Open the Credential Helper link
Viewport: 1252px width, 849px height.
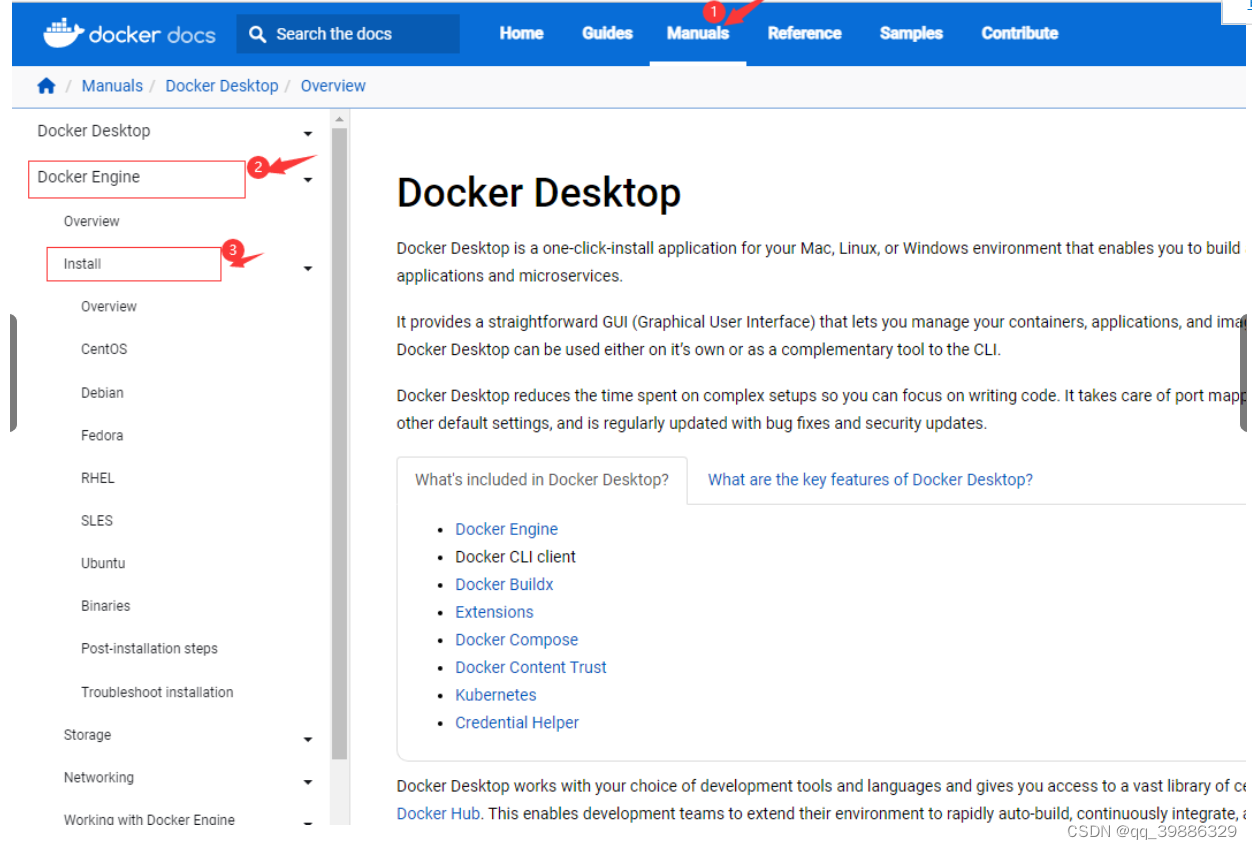(x=517, y=723)
